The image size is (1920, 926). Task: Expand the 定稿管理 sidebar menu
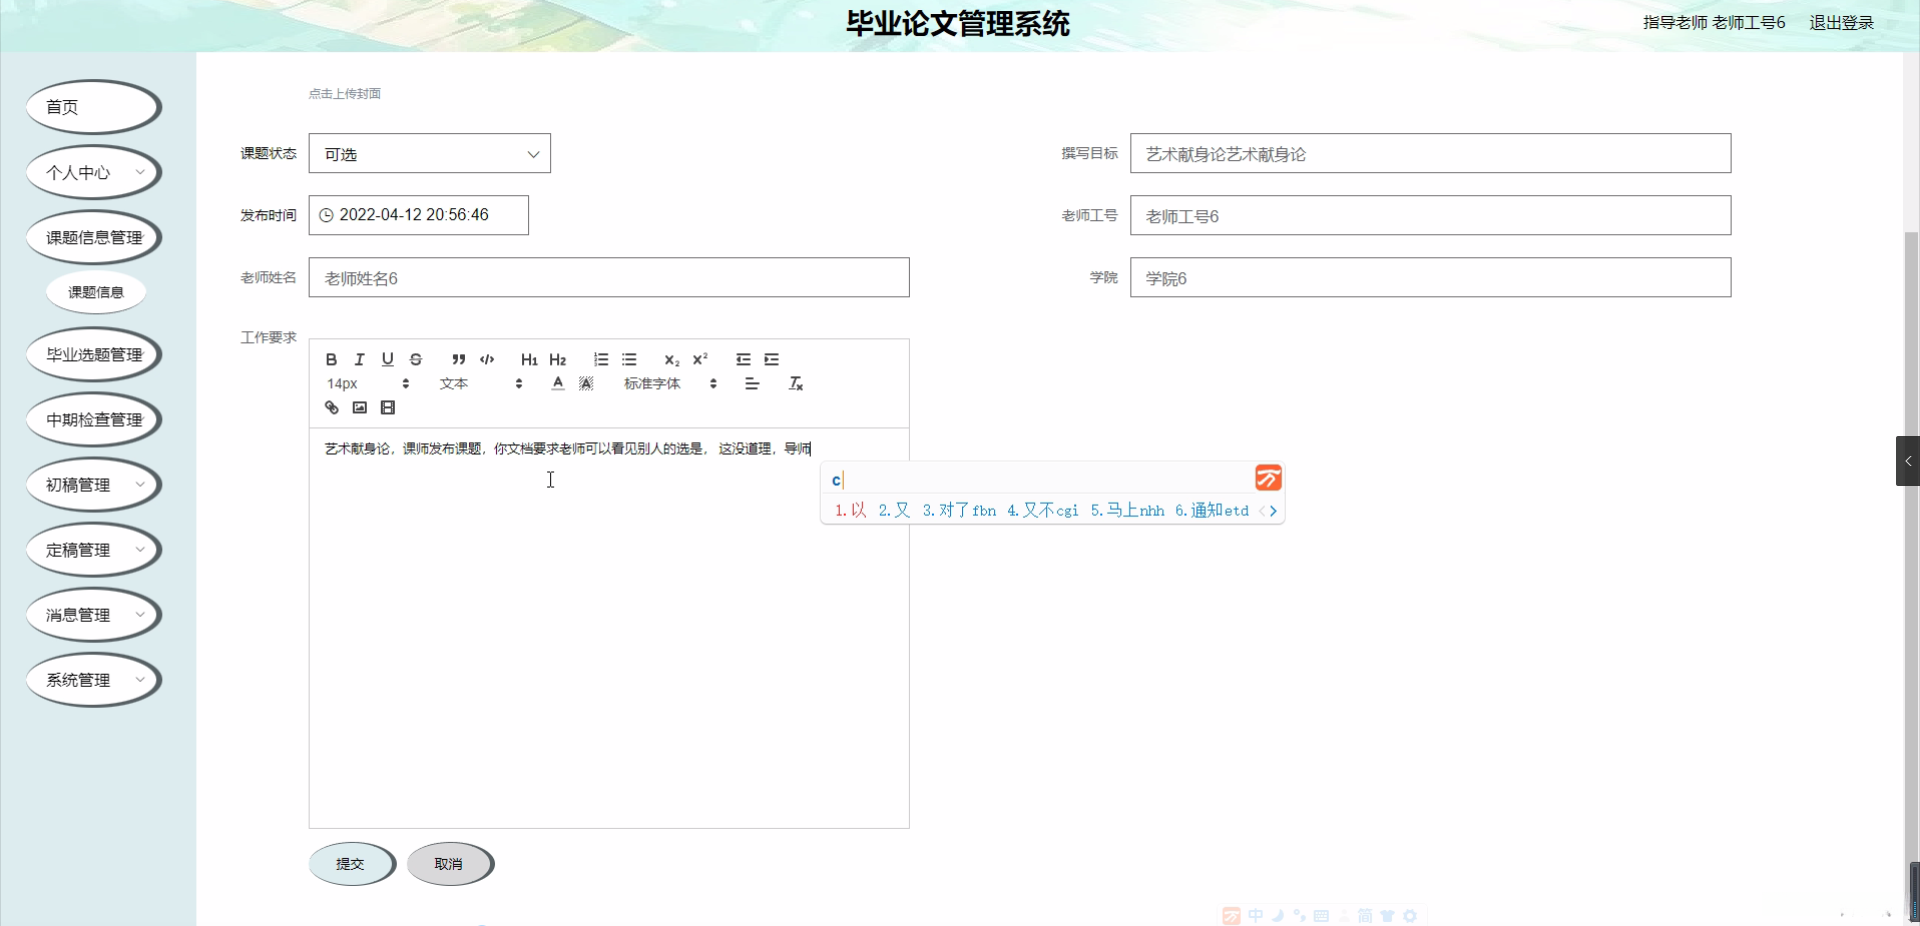click(94, 550)
